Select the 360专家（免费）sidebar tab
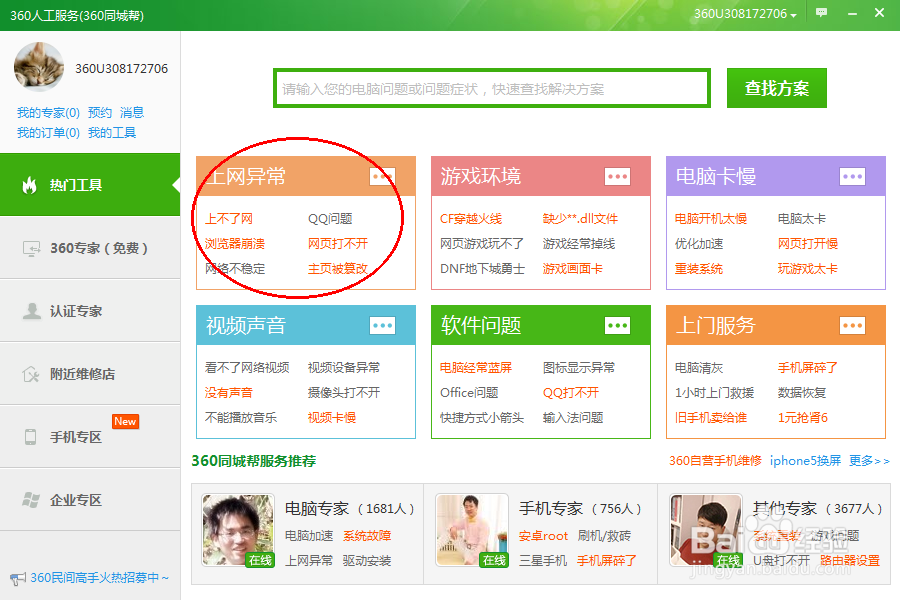 (90, 248)
